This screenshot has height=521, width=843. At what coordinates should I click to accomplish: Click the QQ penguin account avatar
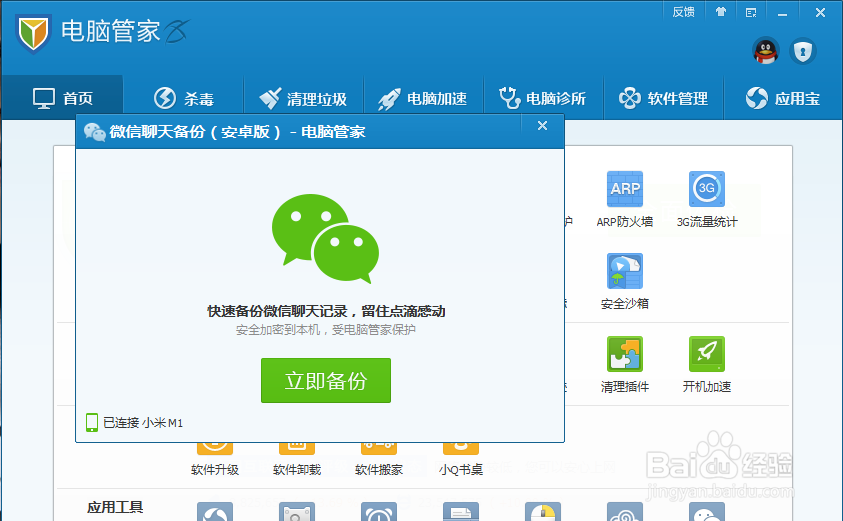click(766, 52)
